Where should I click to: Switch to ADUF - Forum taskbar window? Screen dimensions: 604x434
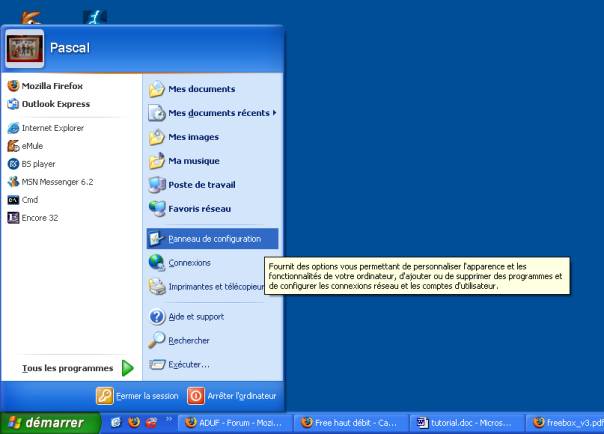tap(236, 423)
